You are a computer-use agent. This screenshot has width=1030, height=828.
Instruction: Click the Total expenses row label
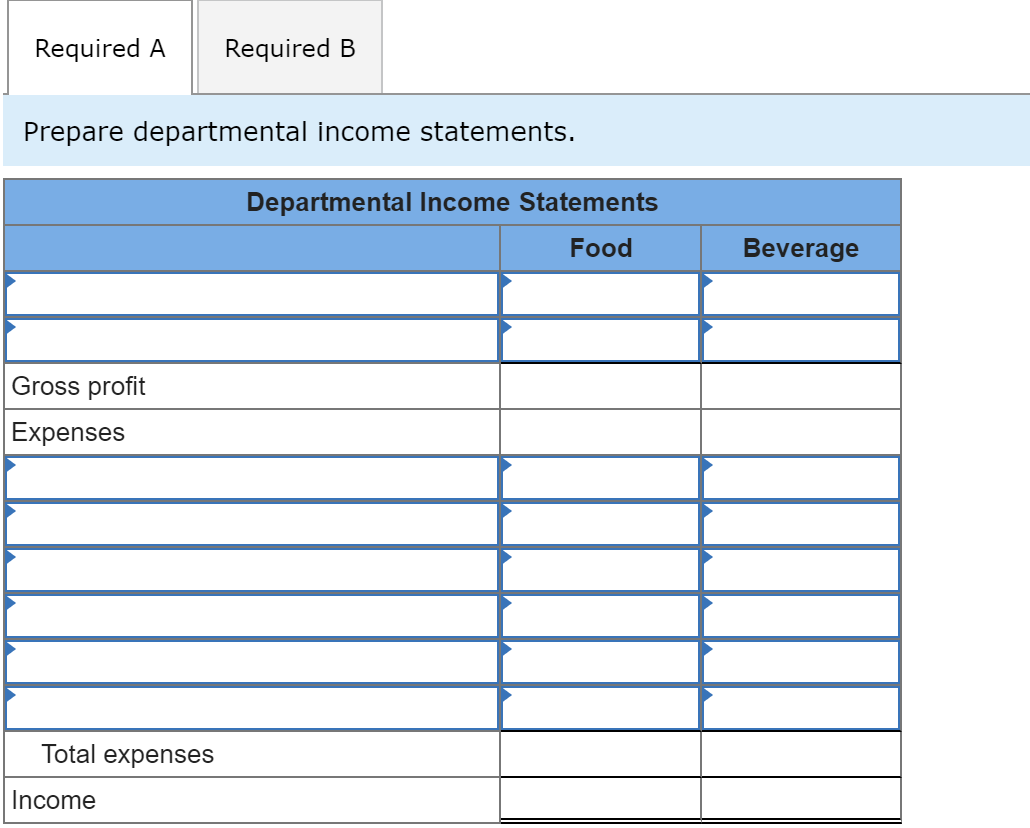pyautogui.click(x=127, y=754)
